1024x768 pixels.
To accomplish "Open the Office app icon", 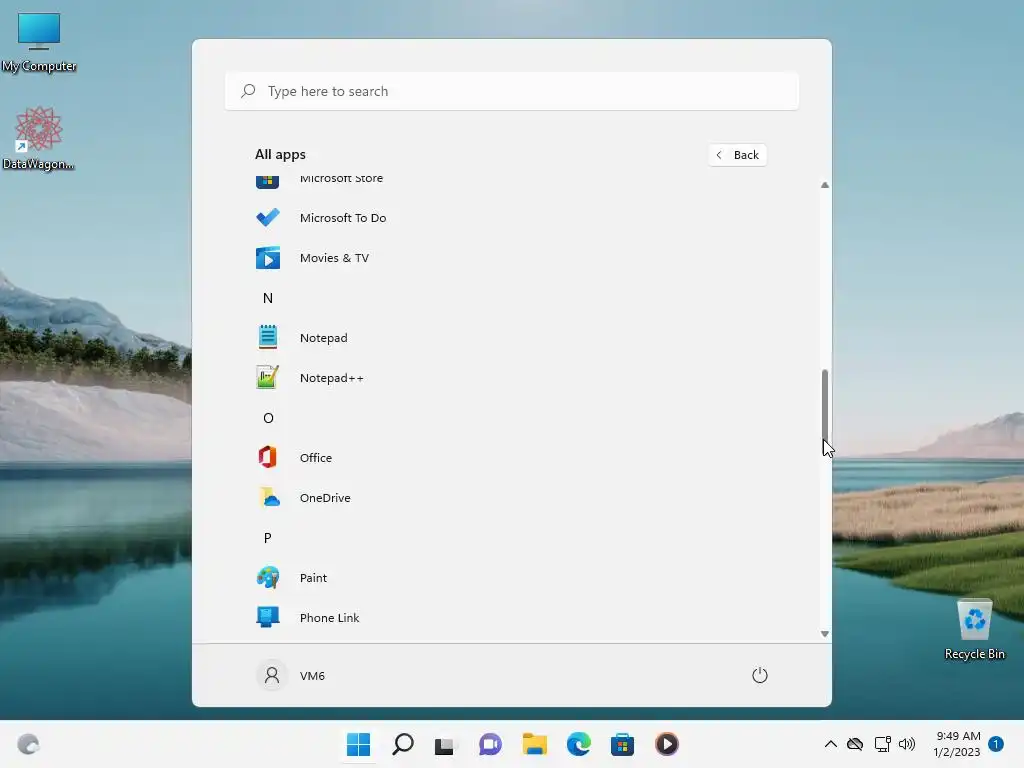I will coord(268,457).
